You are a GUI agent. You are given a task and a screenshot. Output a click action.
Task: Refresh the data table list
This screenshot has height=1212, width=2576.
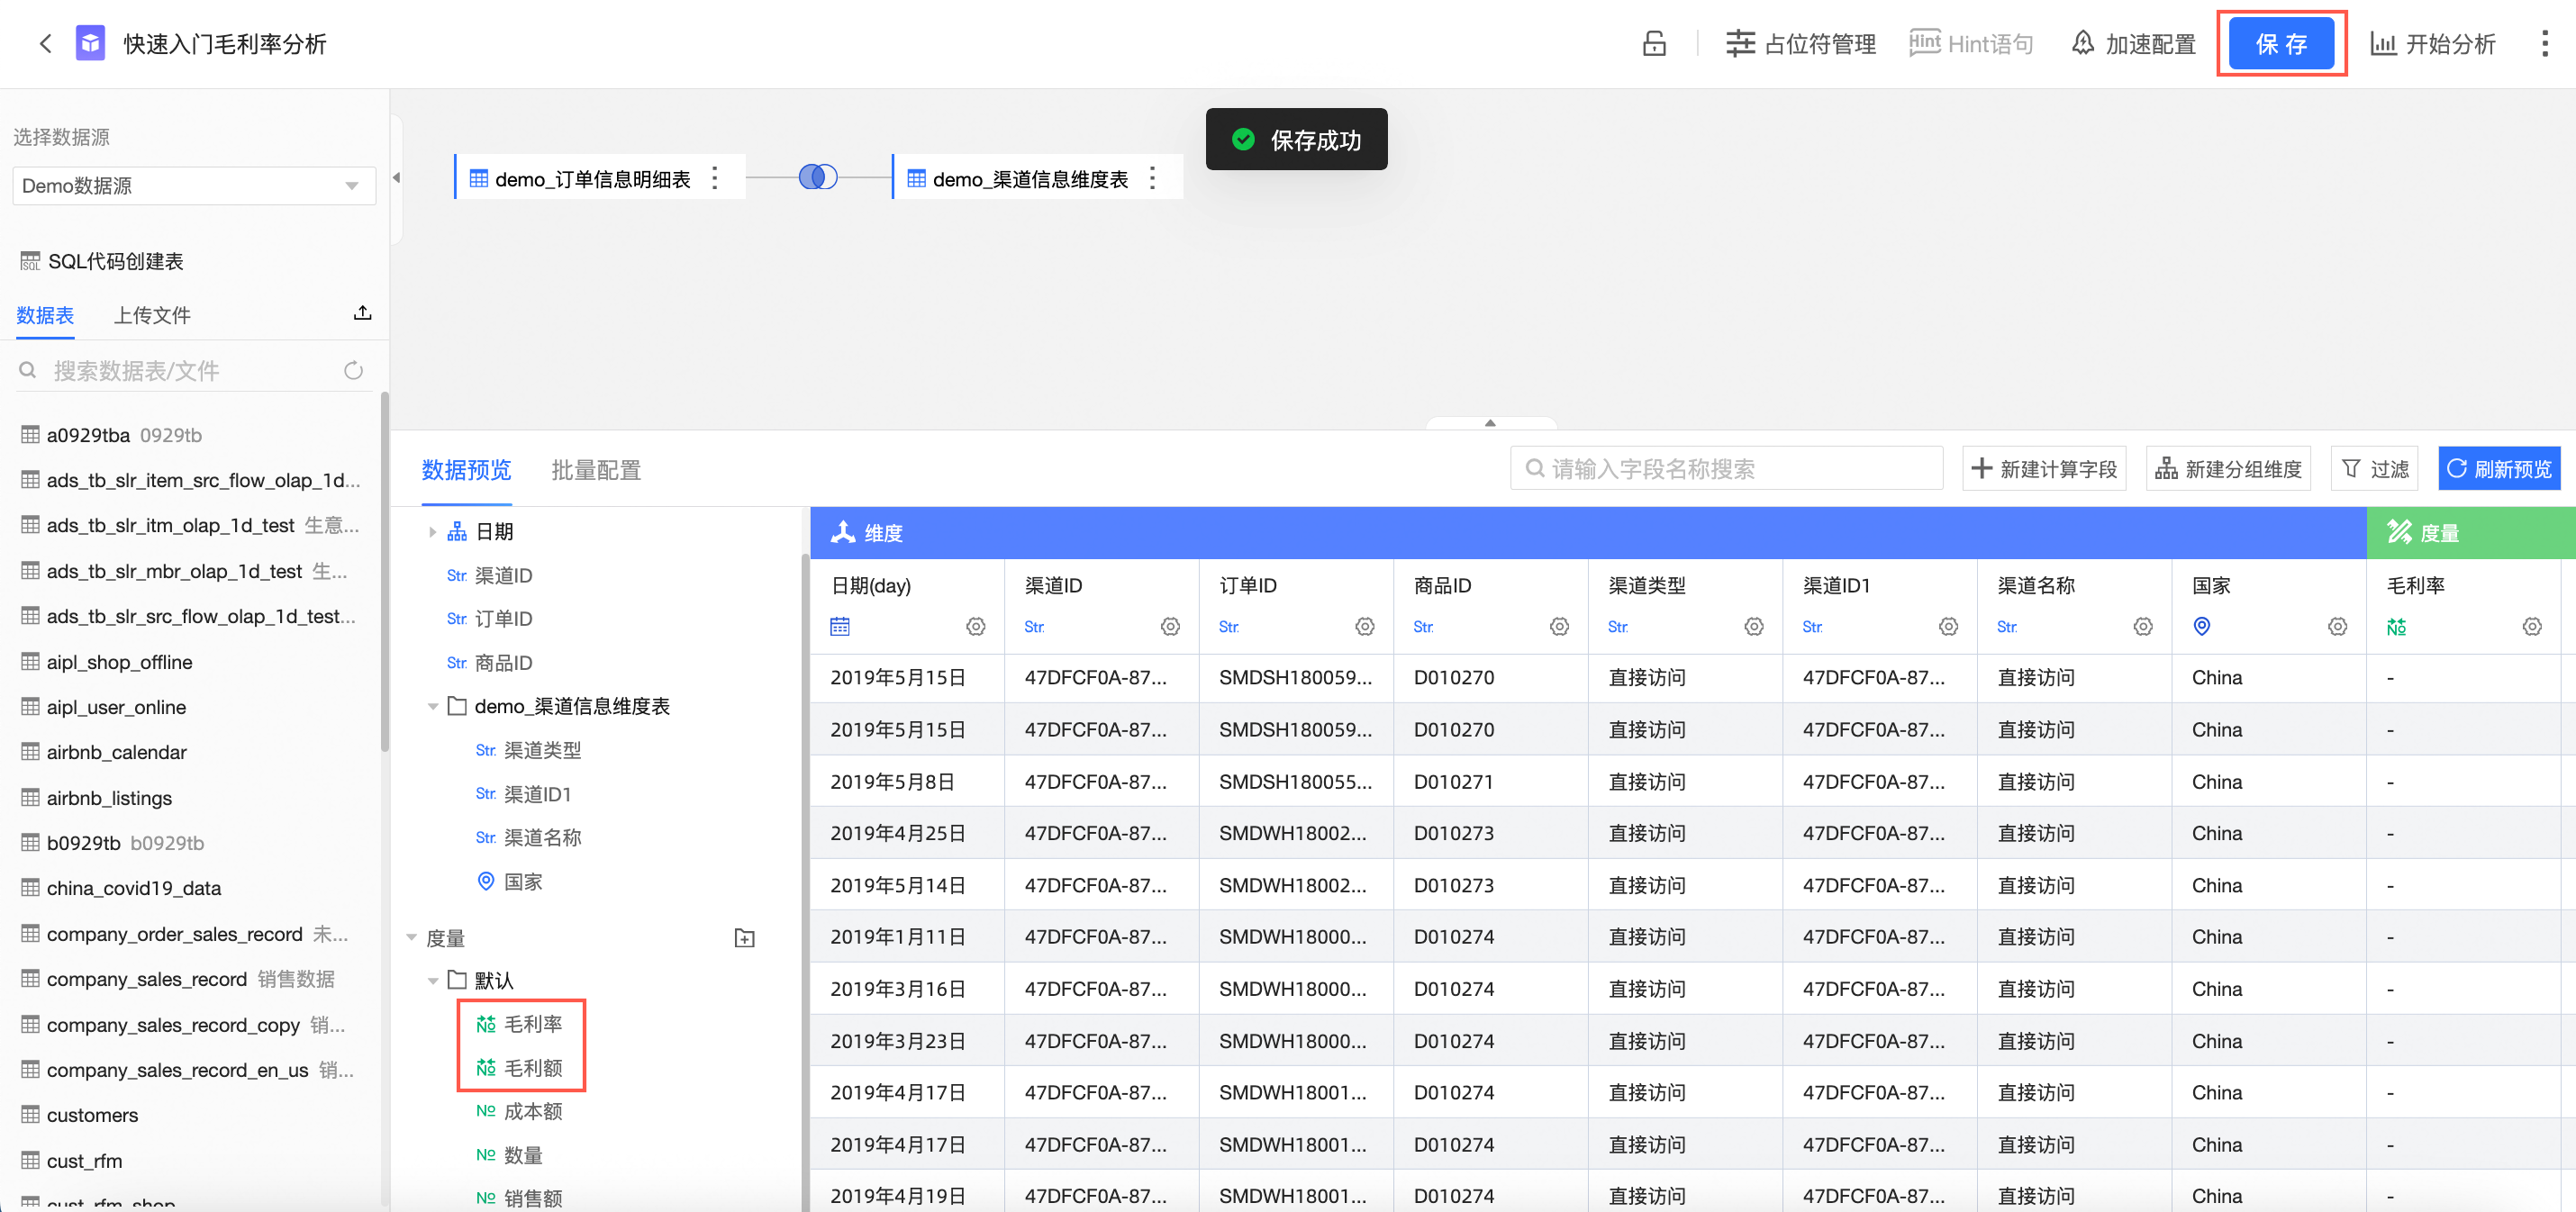353,371
